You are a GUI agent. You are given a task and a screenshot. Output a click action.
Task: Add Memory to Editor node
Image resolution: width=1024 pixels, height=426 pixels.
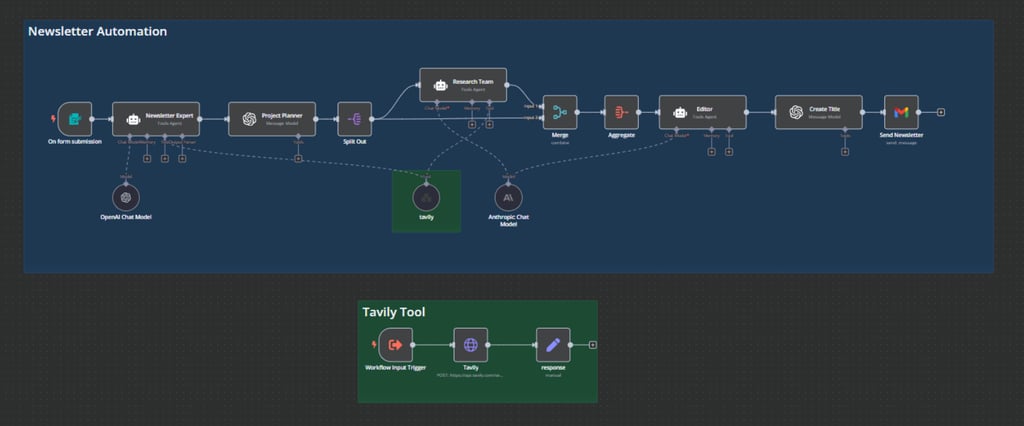point(711,152)
